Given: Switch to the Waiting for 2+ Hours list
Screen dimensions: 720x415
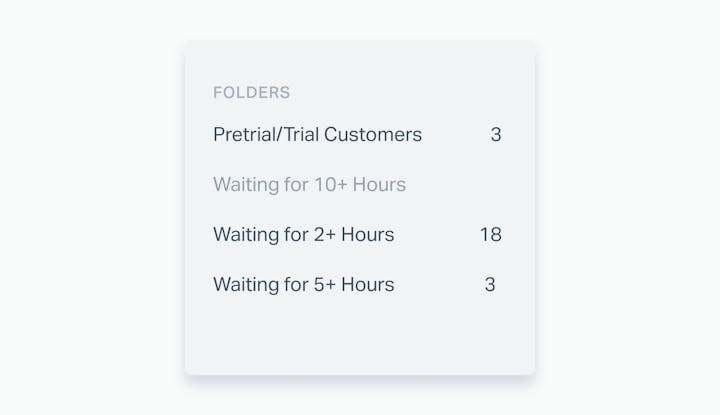Looking at the screenshot, I should point(303,235).
